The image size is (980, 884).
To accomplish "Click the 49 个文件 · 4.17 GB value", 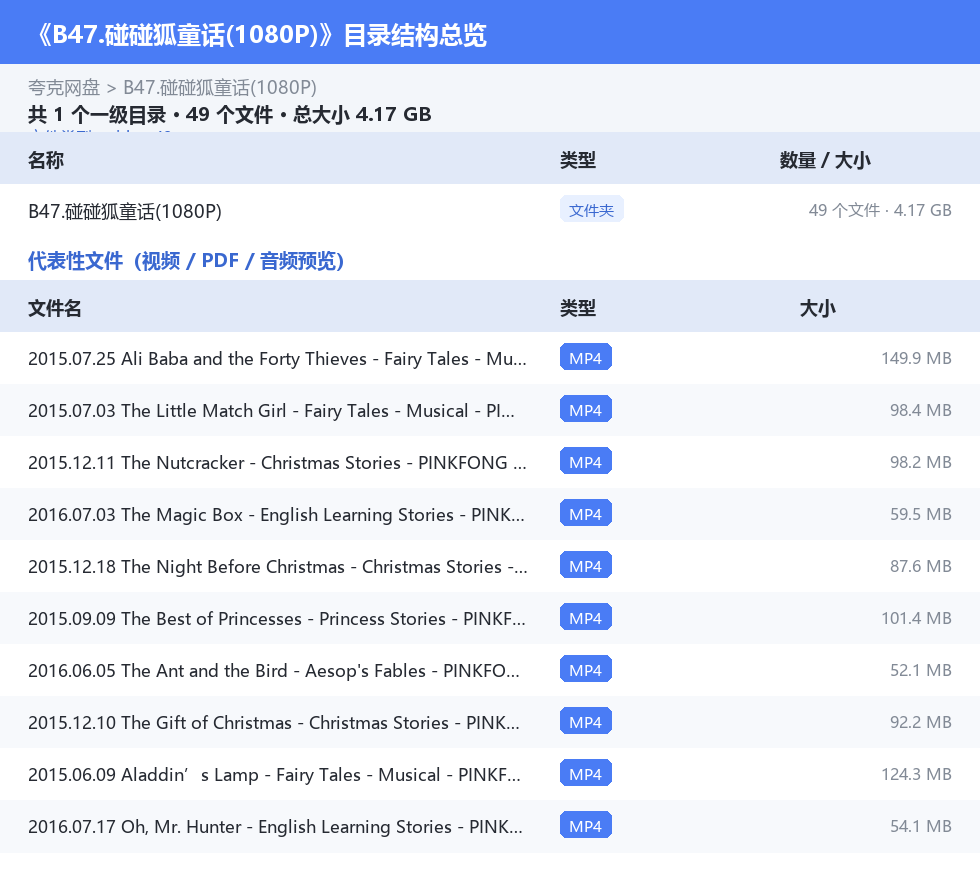I will pyautogui.click(x=880, y=210).
